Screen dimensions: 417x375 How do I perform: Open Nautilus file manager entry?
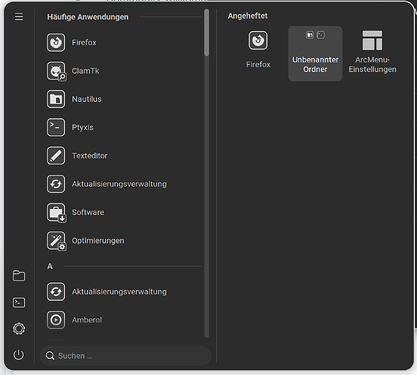tap(122, 99)
